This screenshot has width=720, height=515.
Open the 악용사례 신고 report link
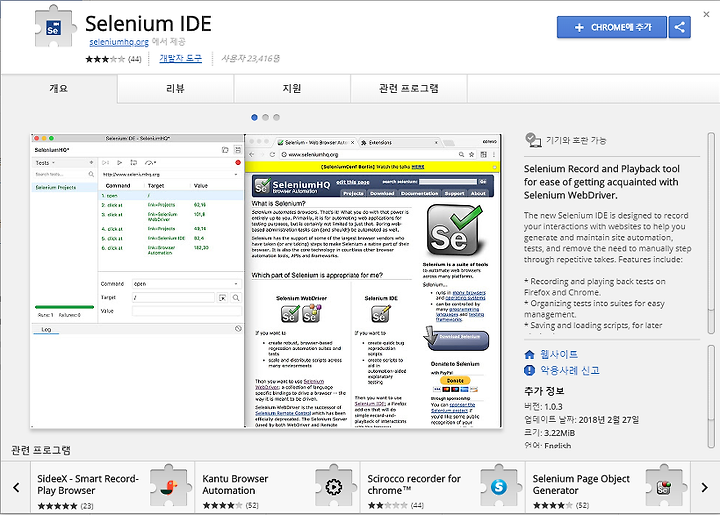(x=570, y=370)
